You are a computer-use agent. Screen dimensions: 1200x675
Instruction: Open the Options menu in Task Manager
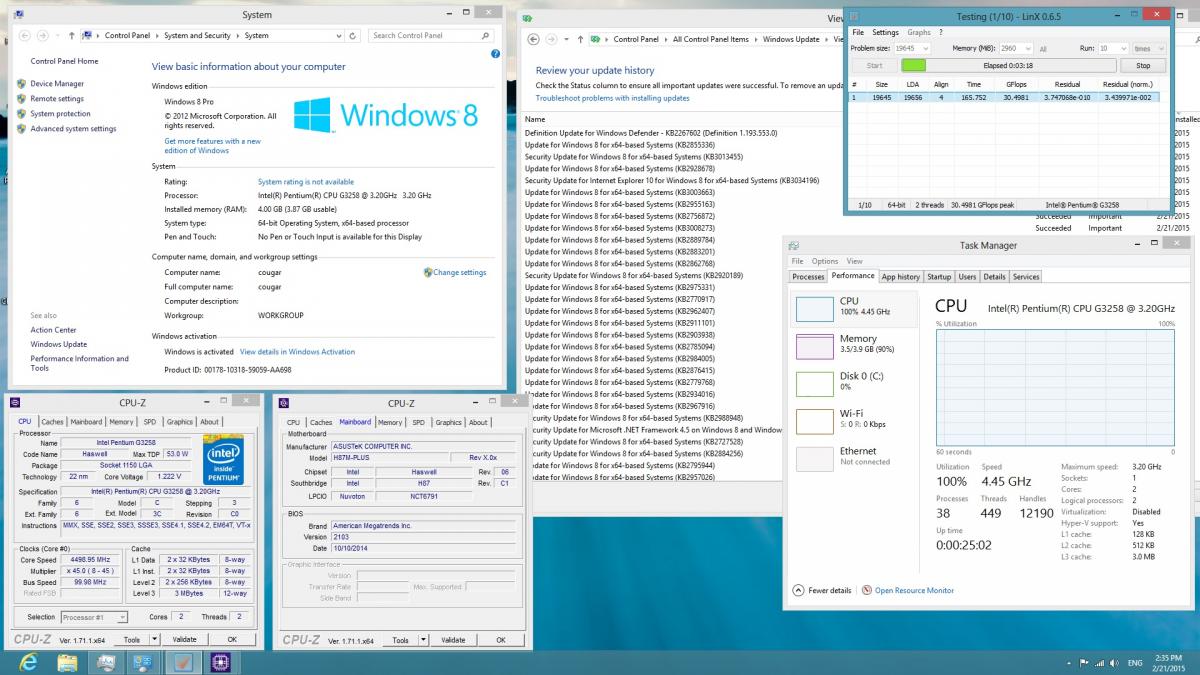(x=825, y=261)
